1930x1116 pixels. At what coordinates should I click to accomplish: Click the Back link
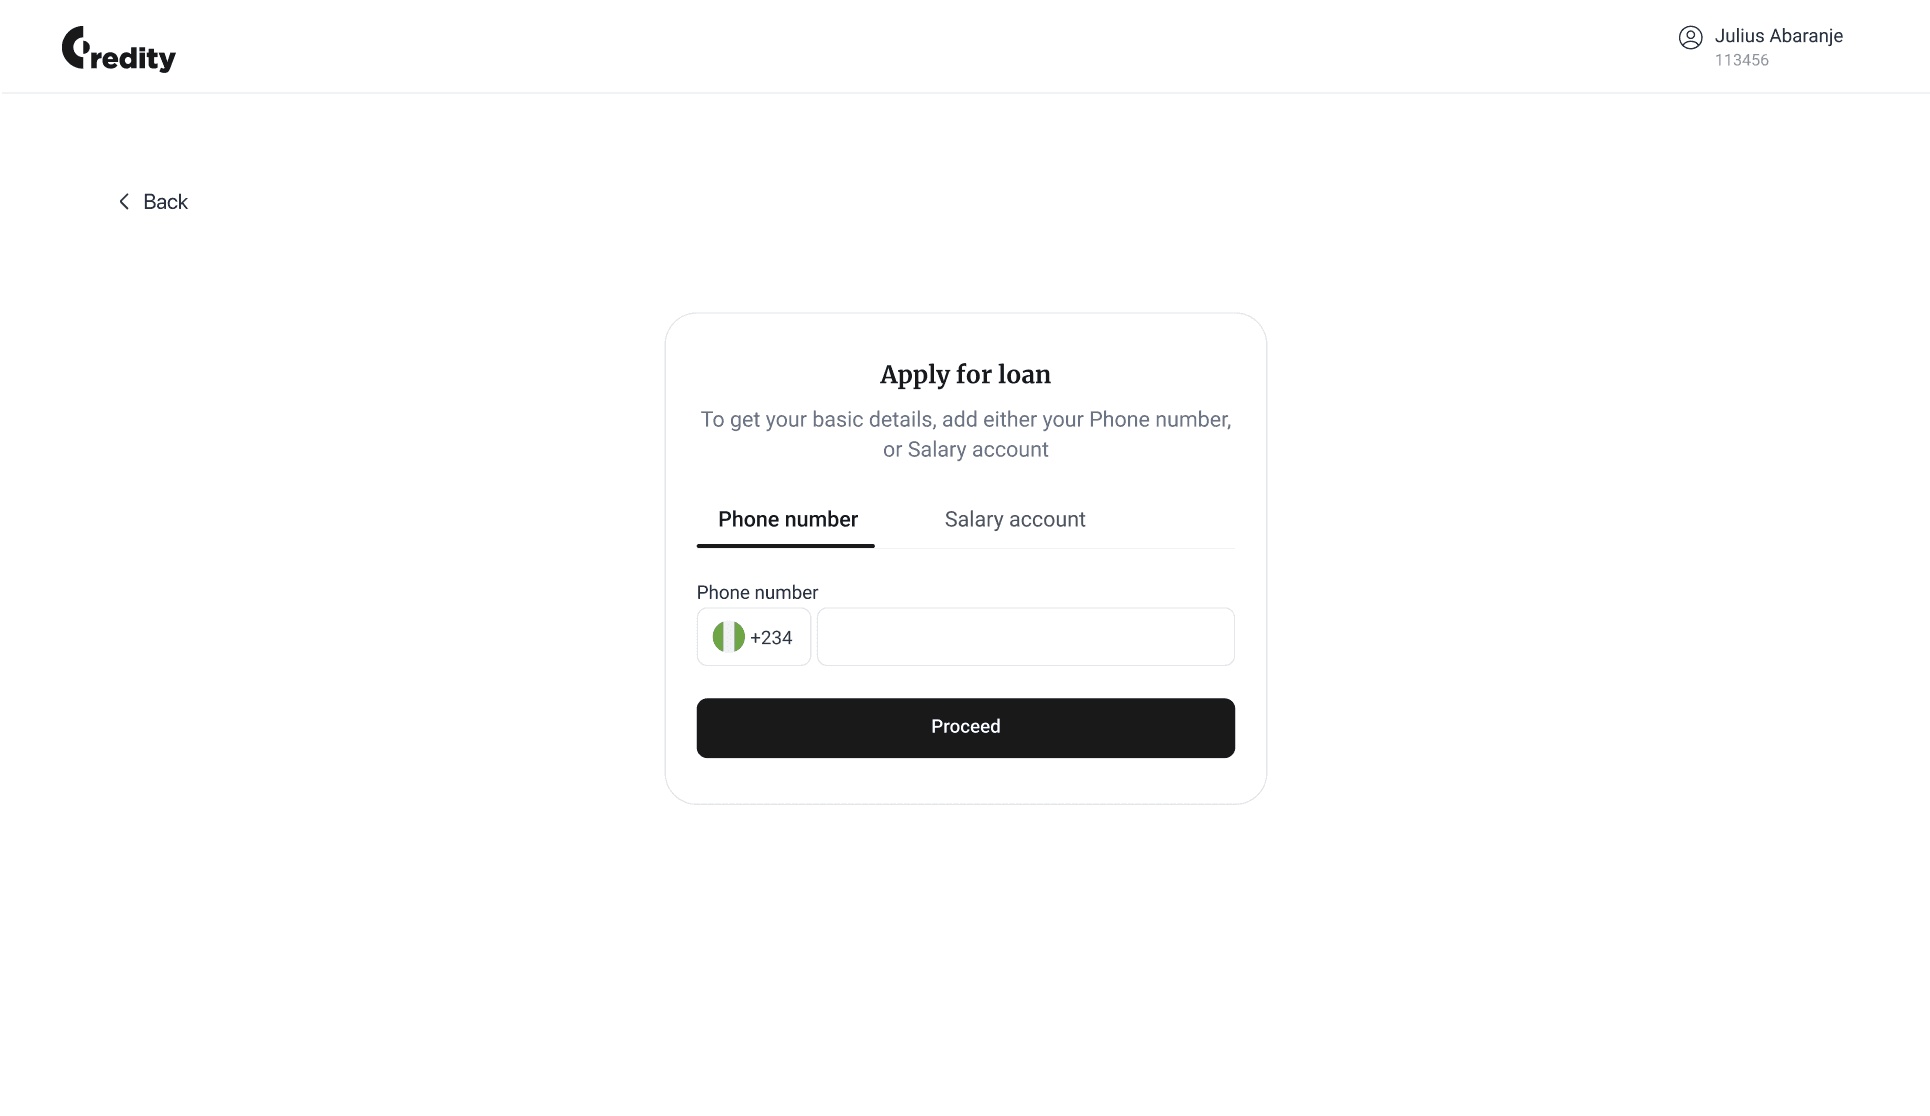165,201
